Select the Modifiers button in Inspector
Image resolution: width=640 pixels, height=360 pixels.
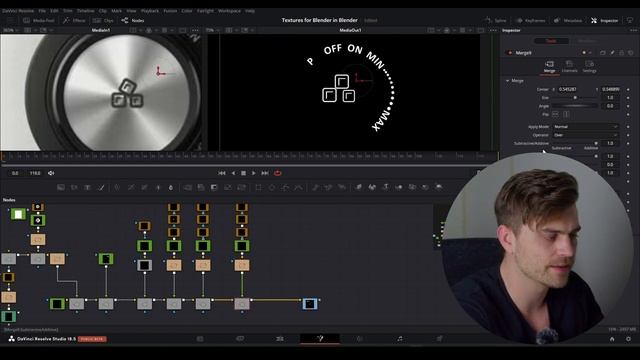[x=587, y=41]
